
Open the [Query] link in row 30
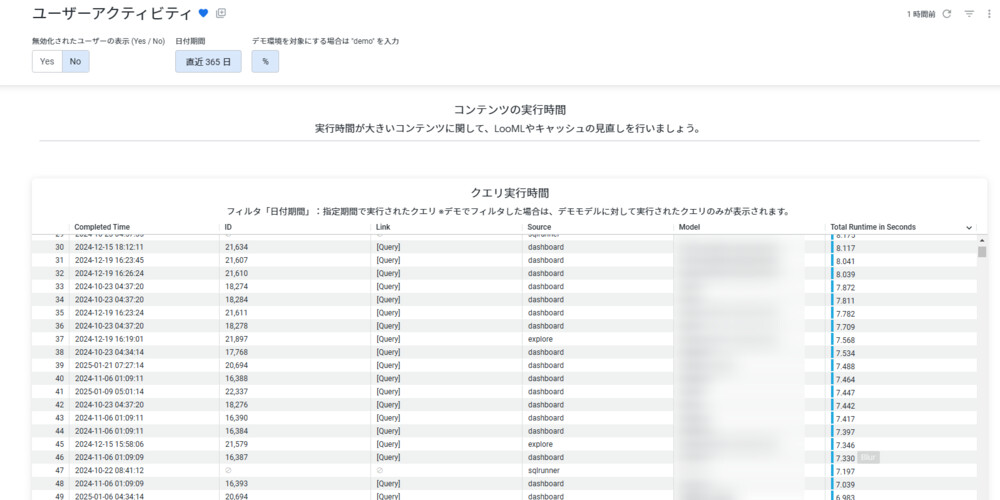click(388, 247)
